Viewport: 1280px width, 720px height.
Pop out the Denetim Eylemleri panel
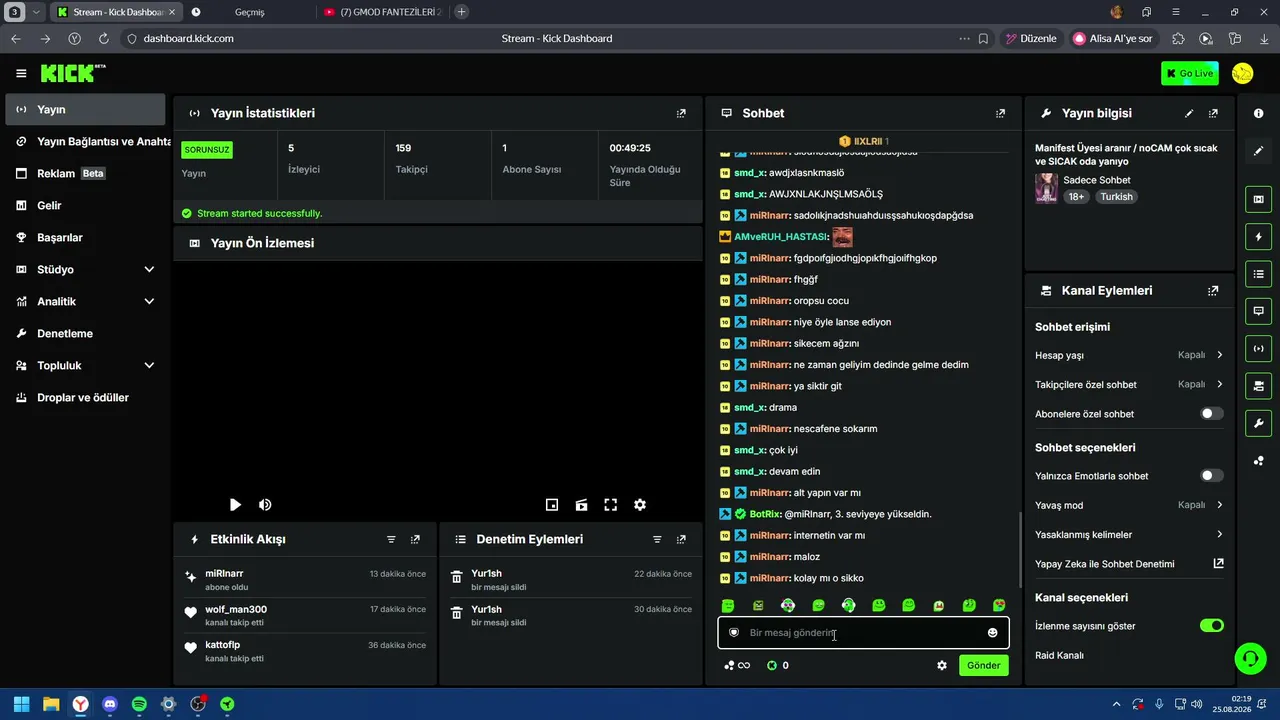click(x=681, y=540)
